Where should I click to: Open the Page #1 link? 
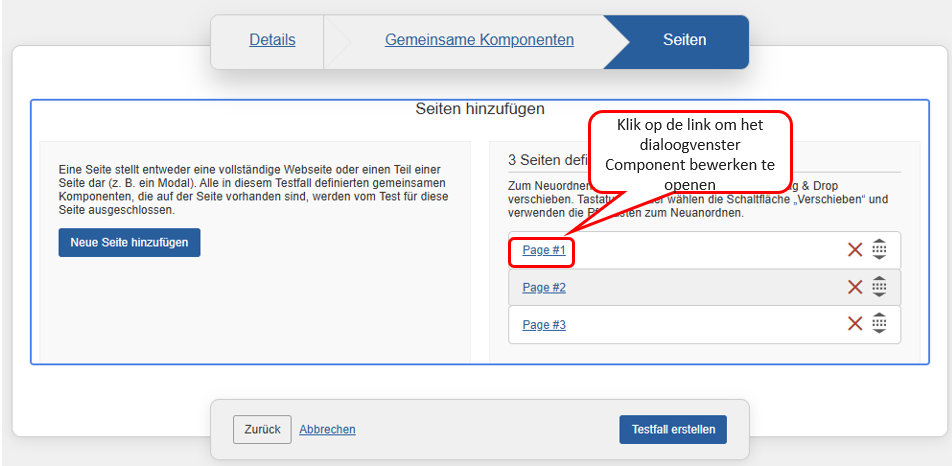[544, 250]
